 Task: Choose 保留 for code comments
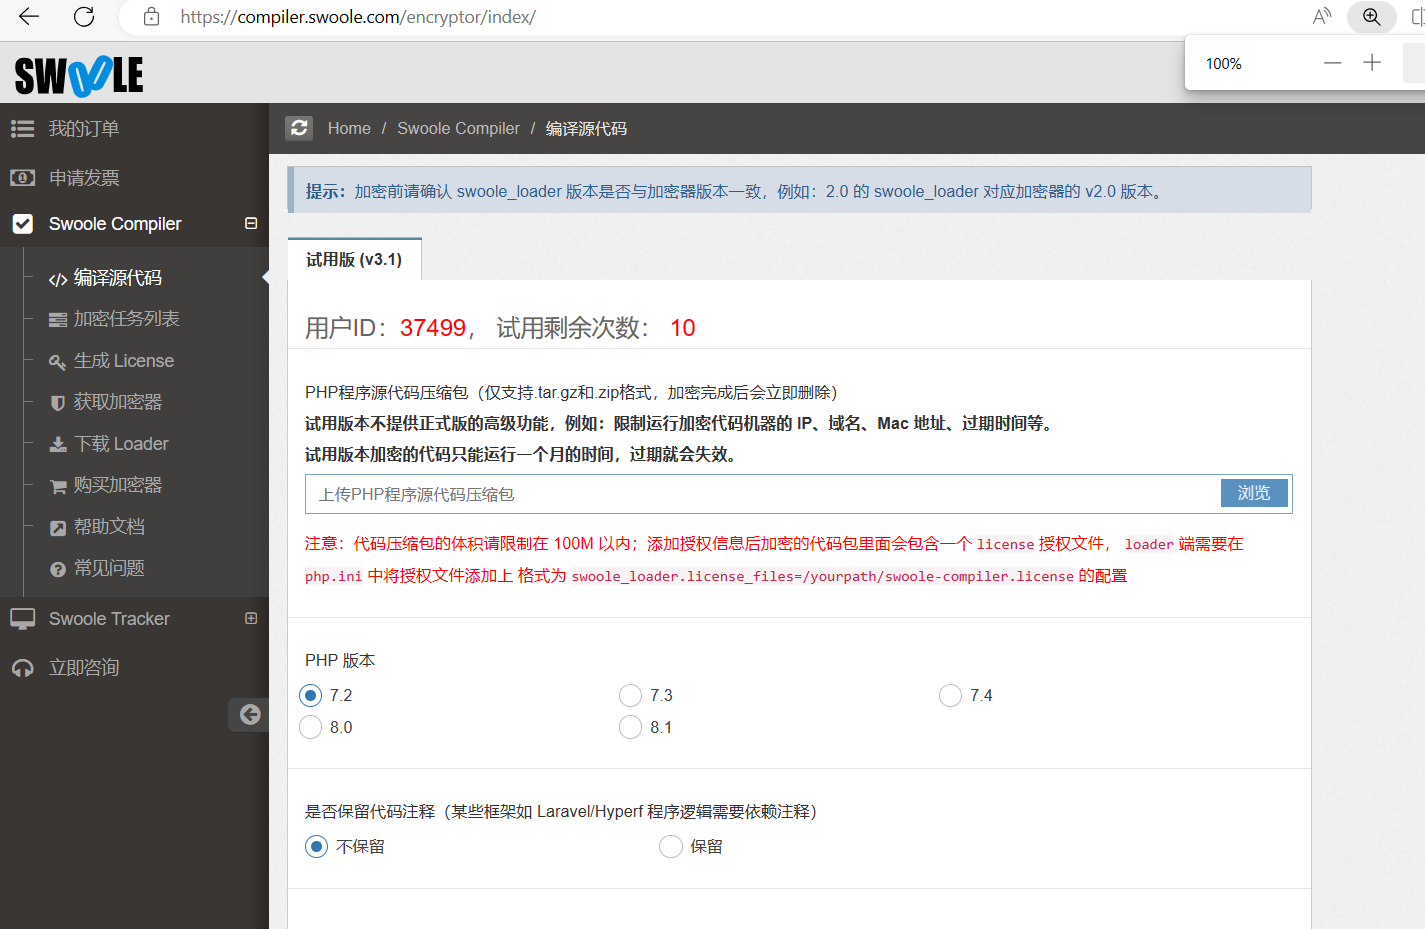[671, 847]
